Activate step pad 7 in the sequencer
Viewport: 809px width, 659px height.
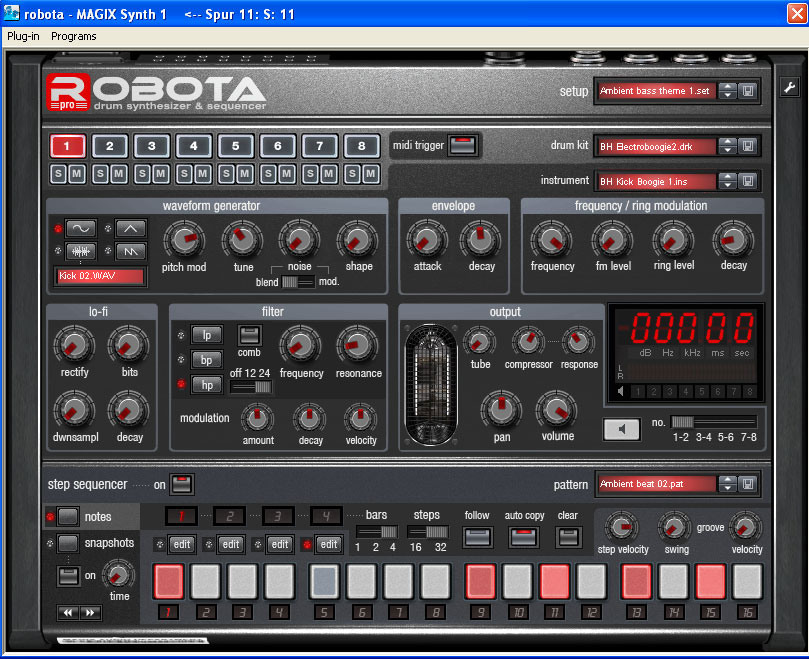[x=398, y=581]
